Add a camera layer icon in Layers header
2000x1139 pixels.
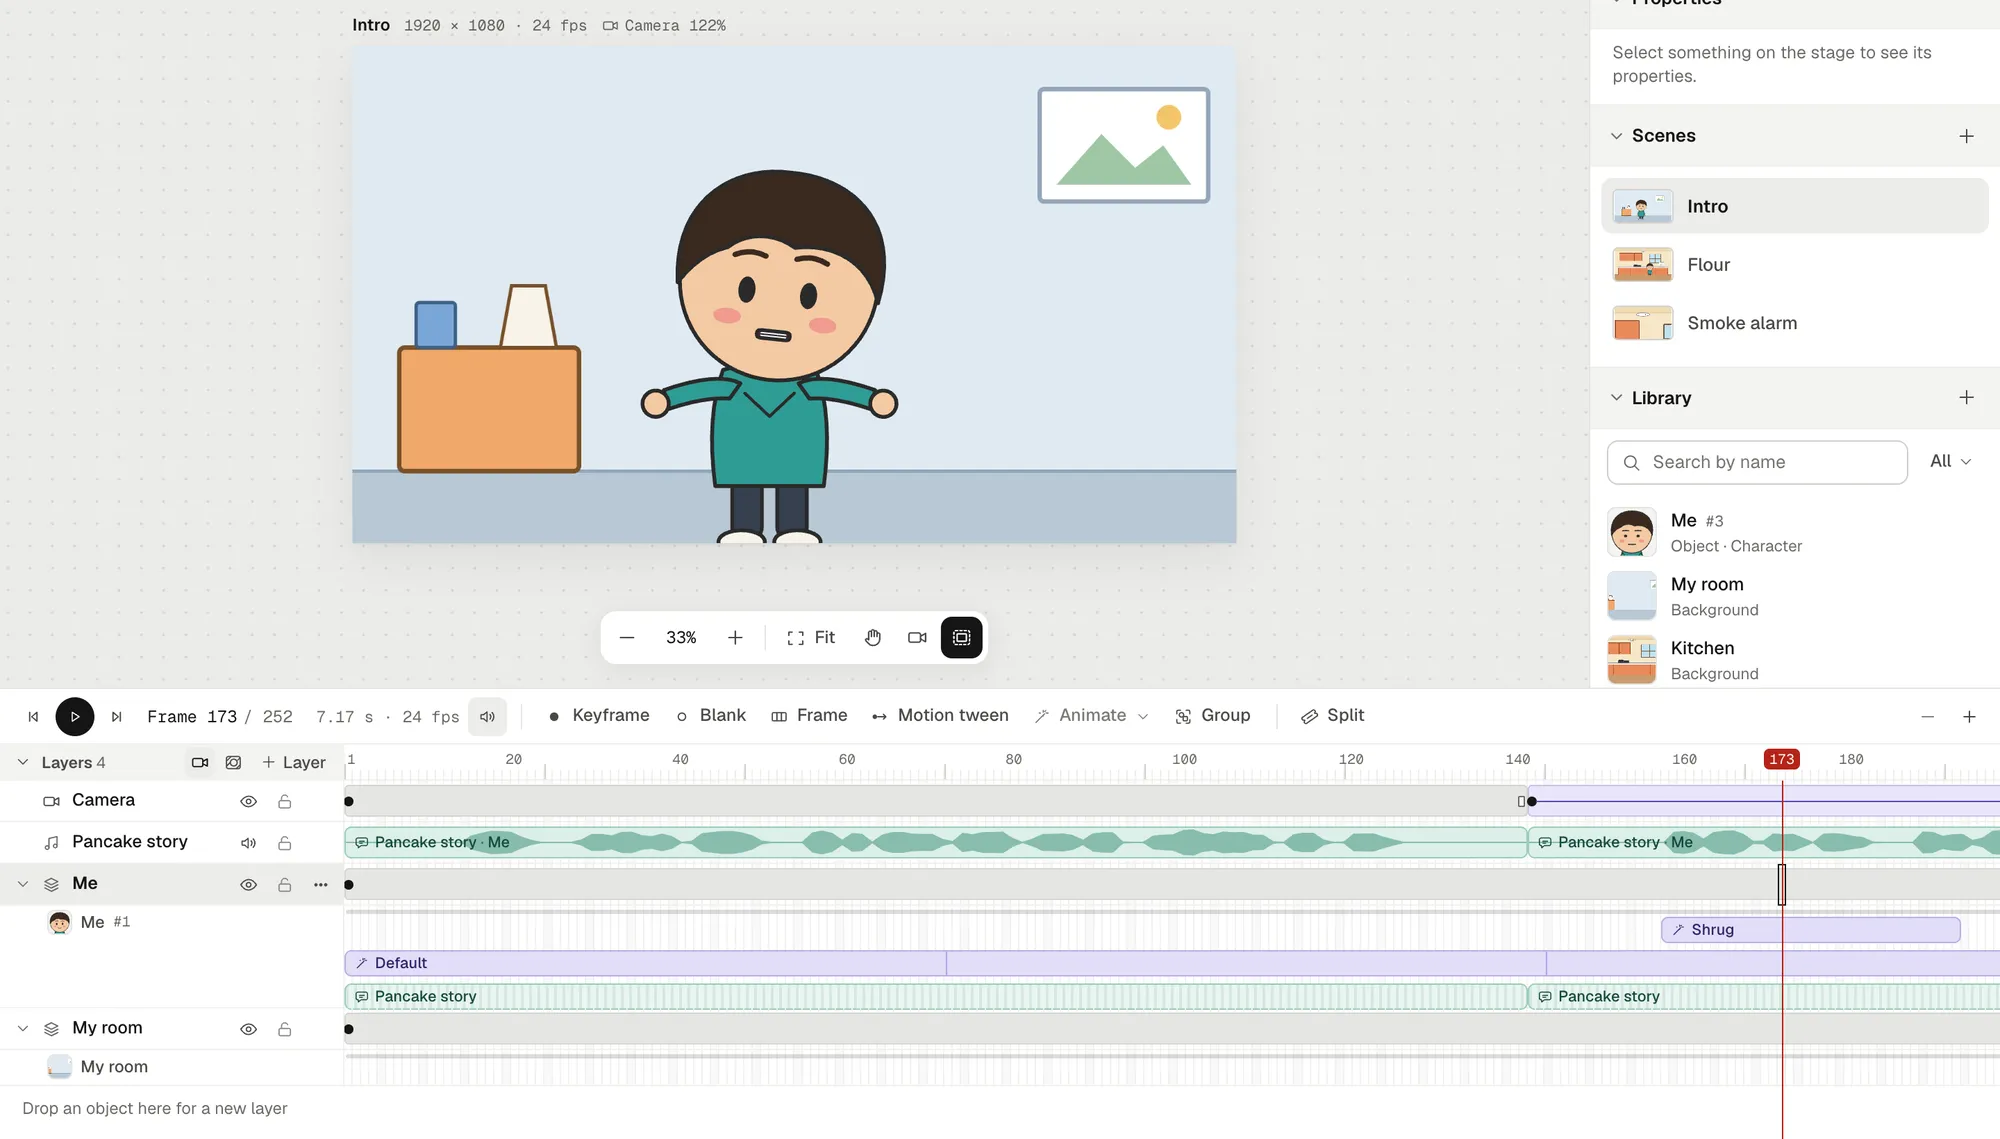click(200, 763)
